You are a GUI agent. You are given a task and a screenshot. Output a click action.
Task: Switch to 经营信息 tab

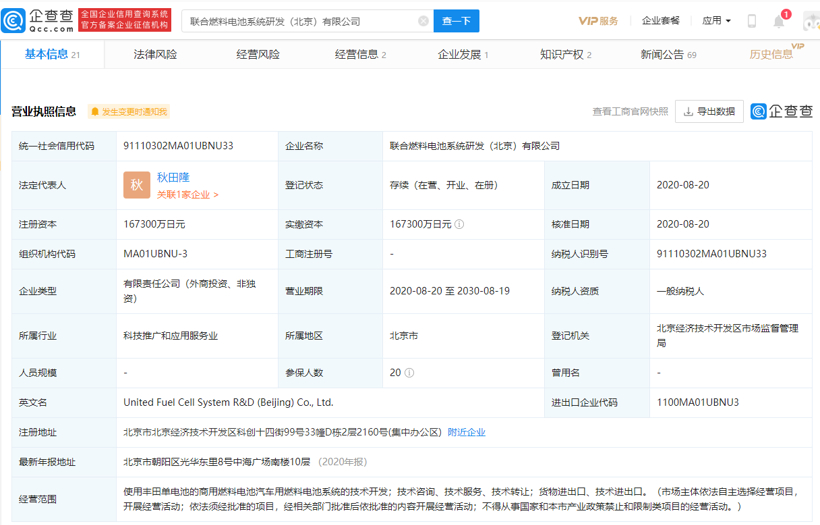[x=360, y=54]
